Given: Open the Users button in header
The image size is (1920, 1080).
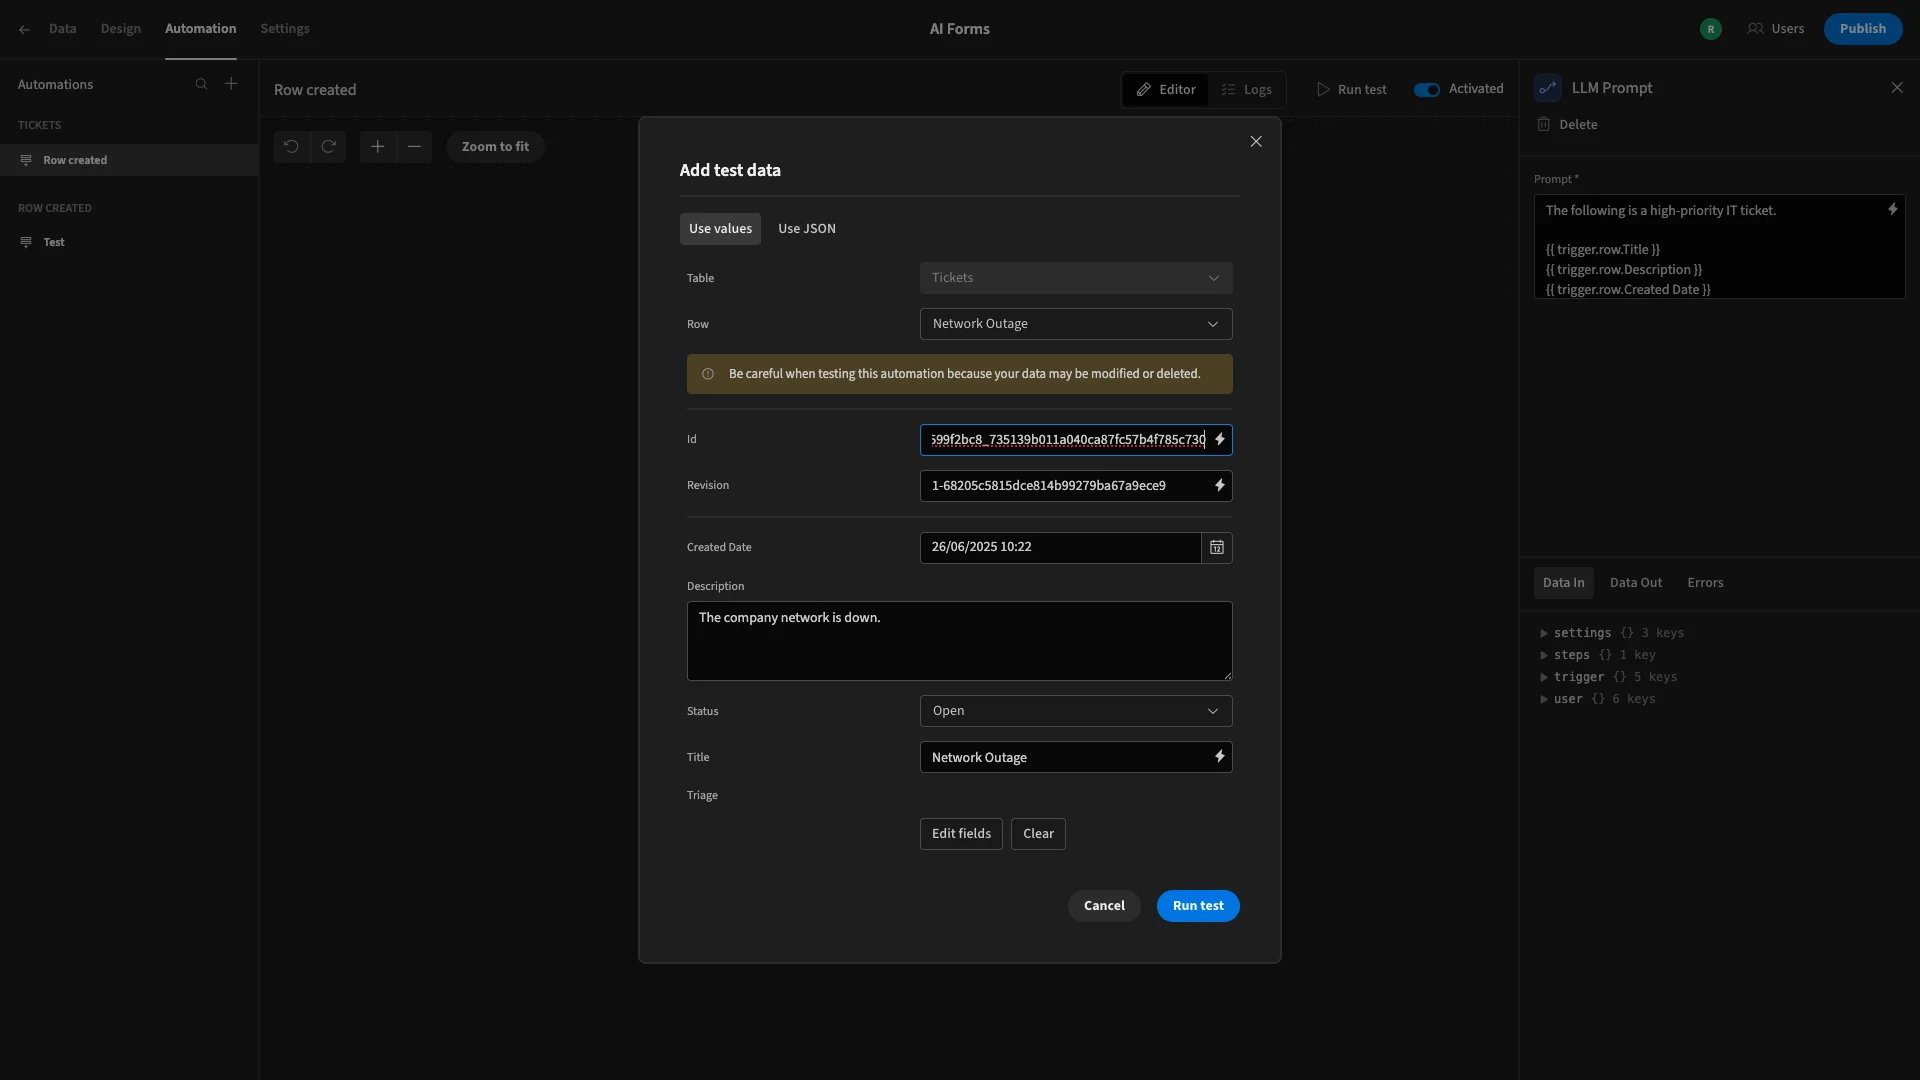Looking at the screenshot, I should click(1776, 29).
